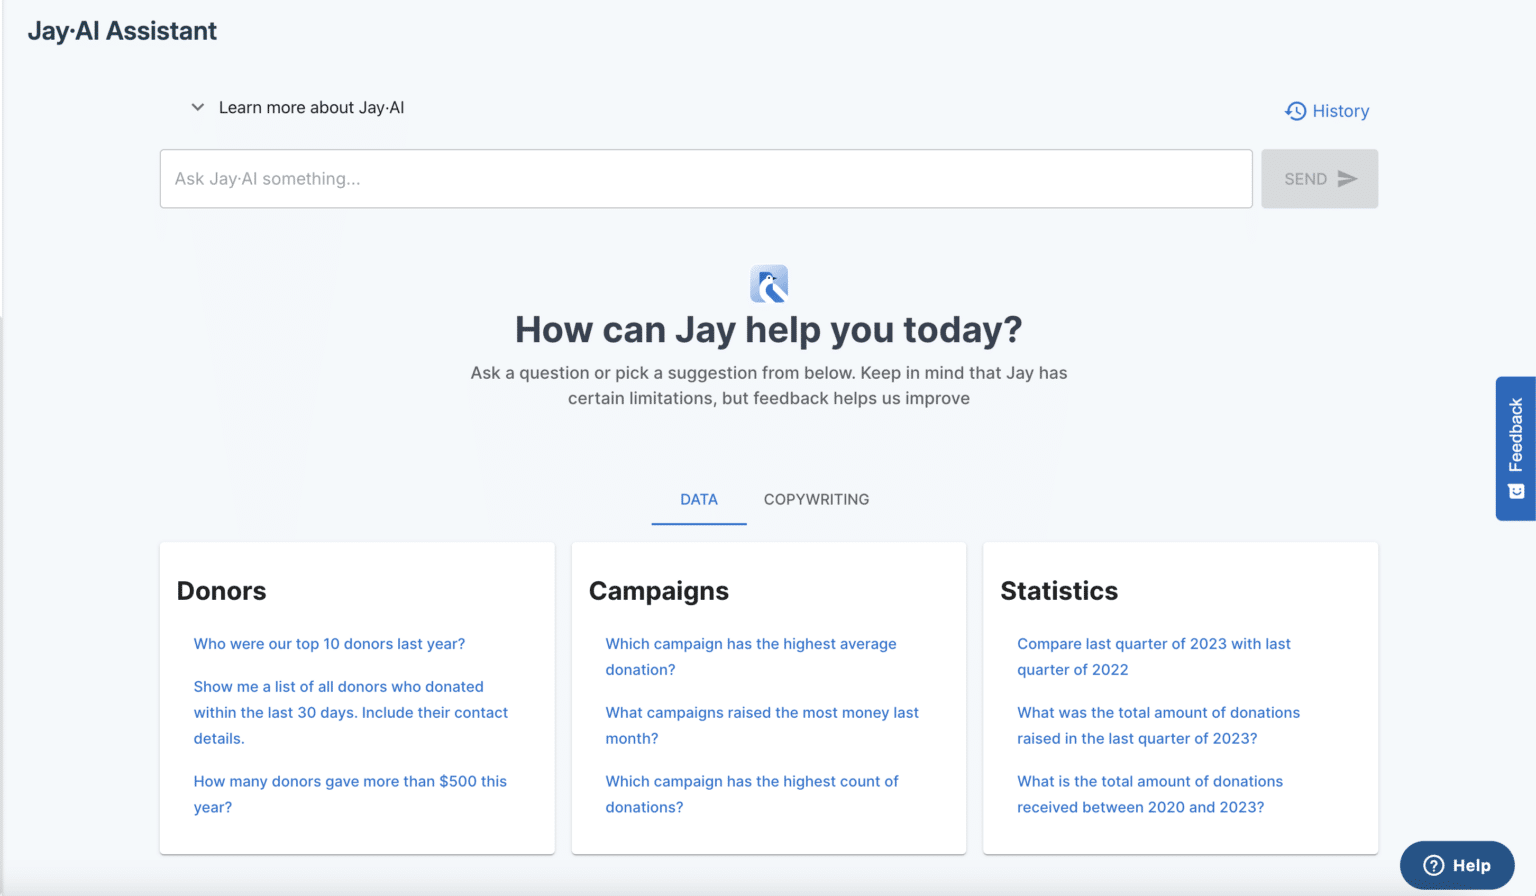Screen dimensions: 1536x896
Task: Click the Donors card heading
Action: [221, 591]
